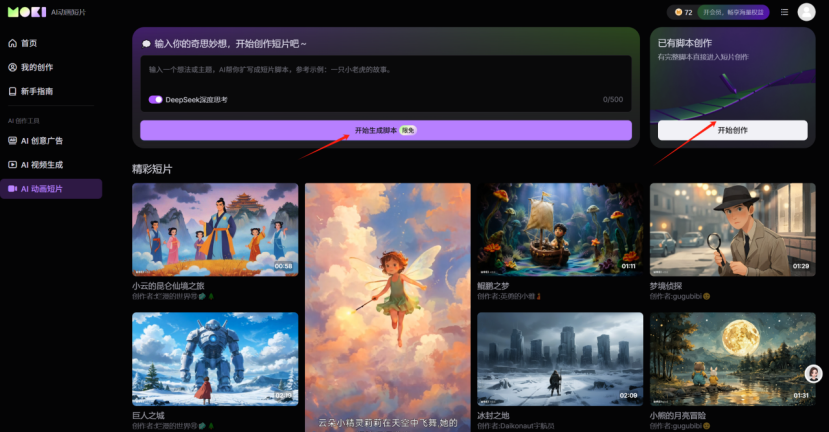Open 鲲鹏之梦 video thumbnail

coord(560,229)
